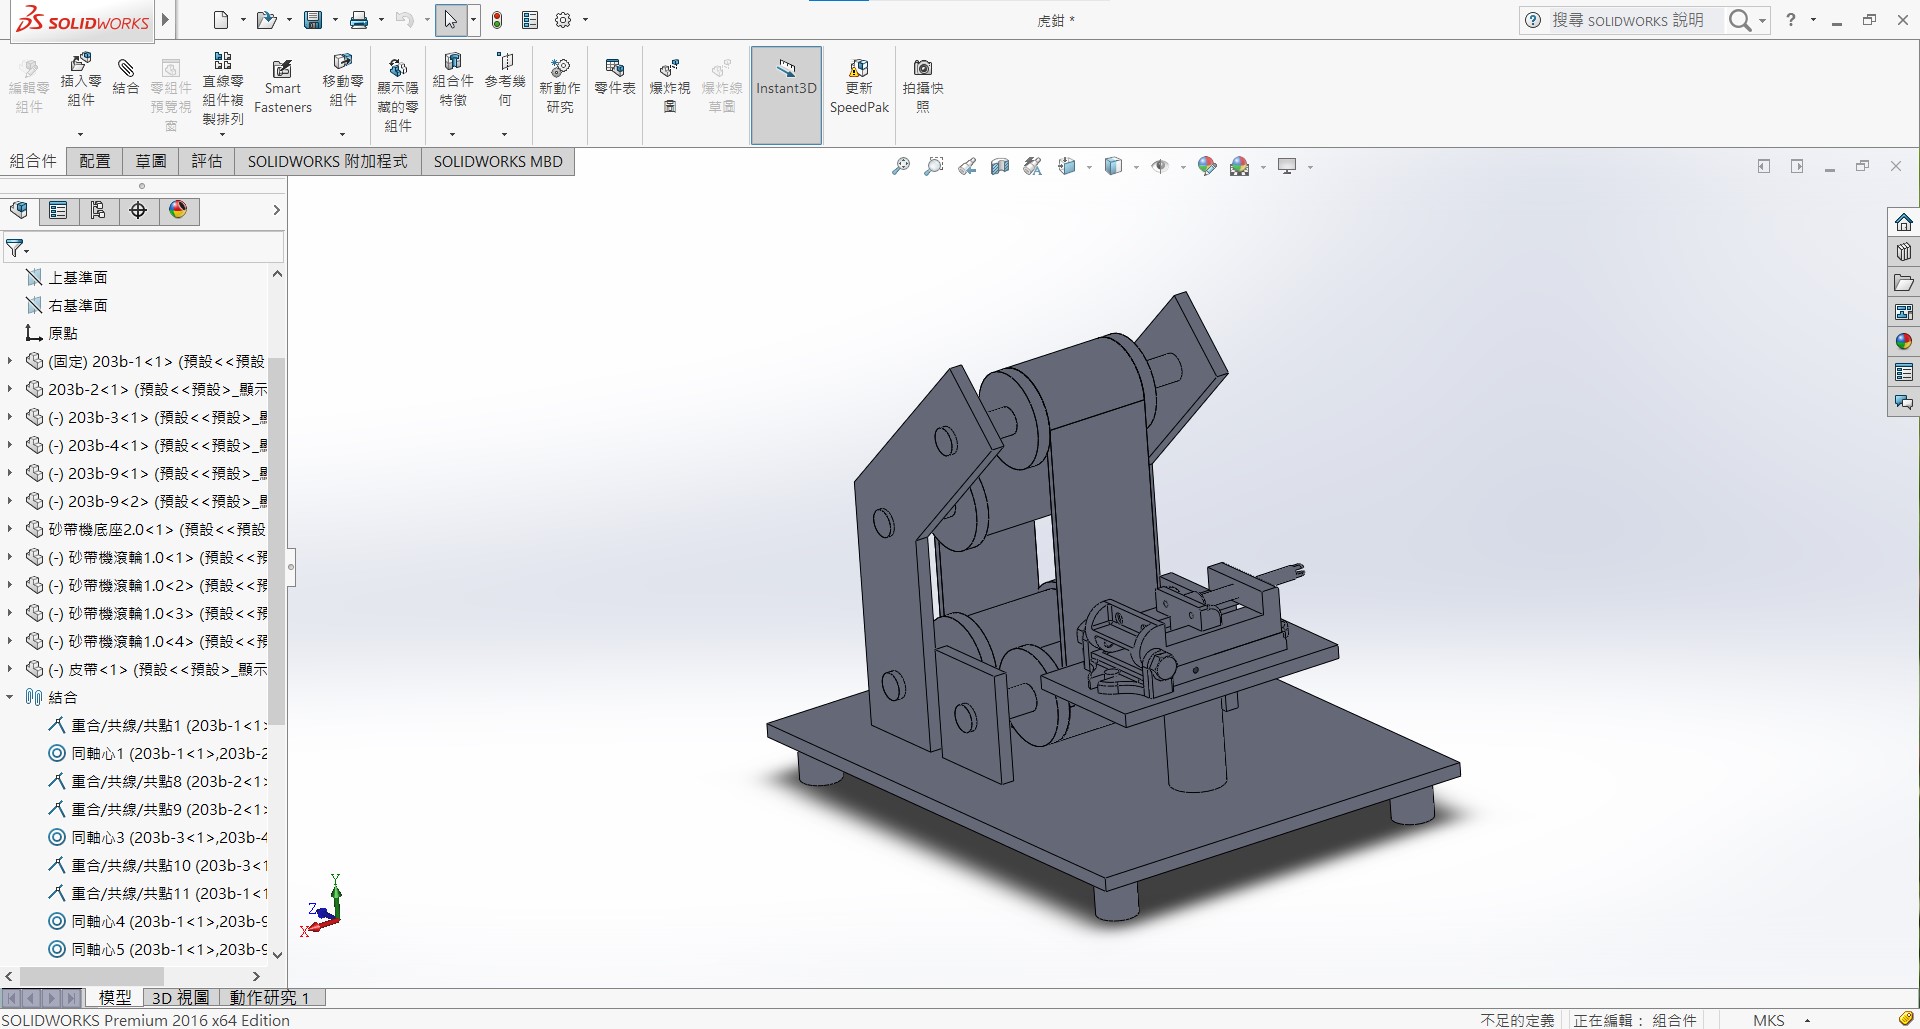Open the 模型 bottom tab

(x=115, y=997)
